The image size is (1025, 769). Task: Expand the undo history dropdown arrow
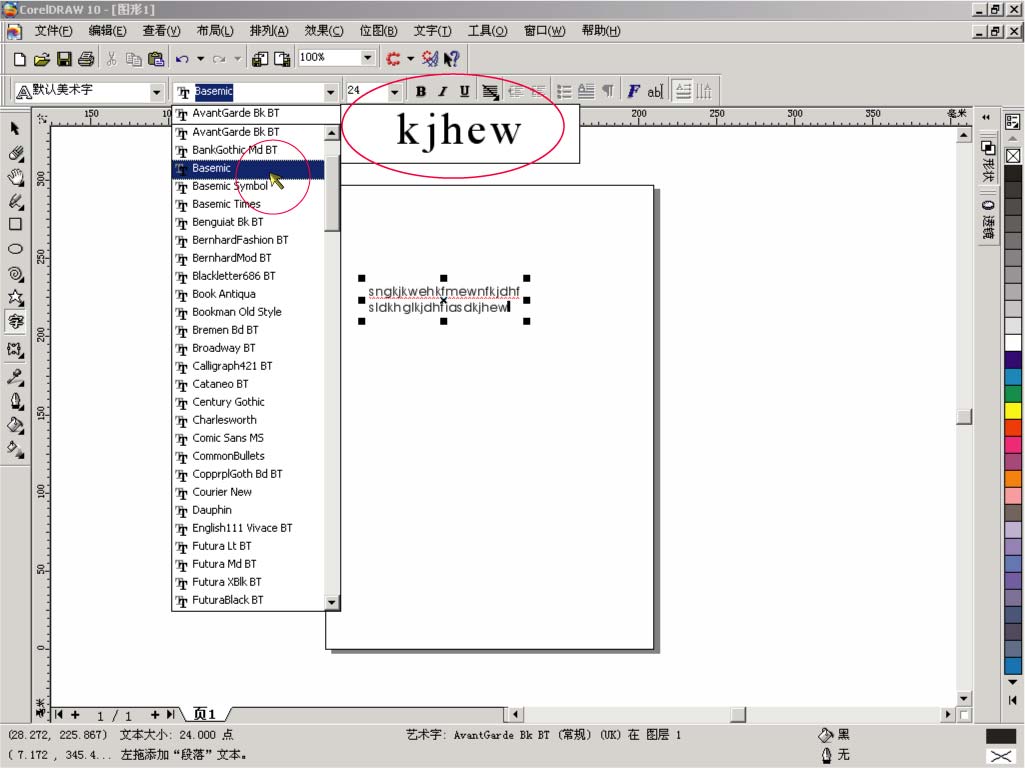click(201, 60)
